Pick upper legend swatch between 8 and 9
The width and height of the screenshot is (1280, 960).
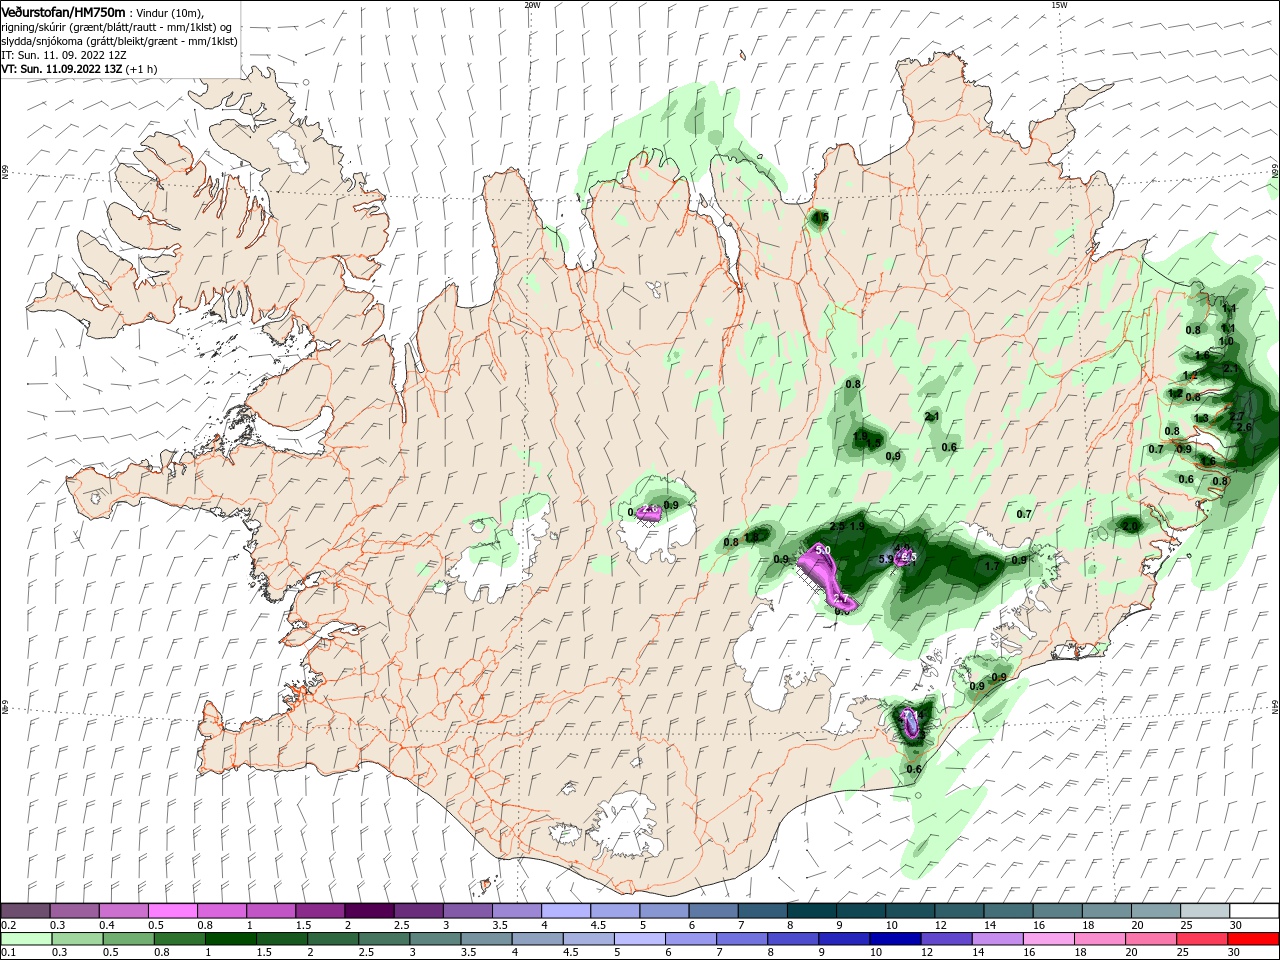[x=811, y=911]
